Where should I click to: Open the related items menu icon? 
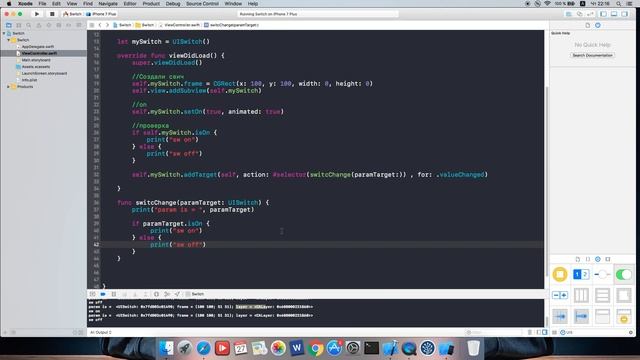[92, 25]
